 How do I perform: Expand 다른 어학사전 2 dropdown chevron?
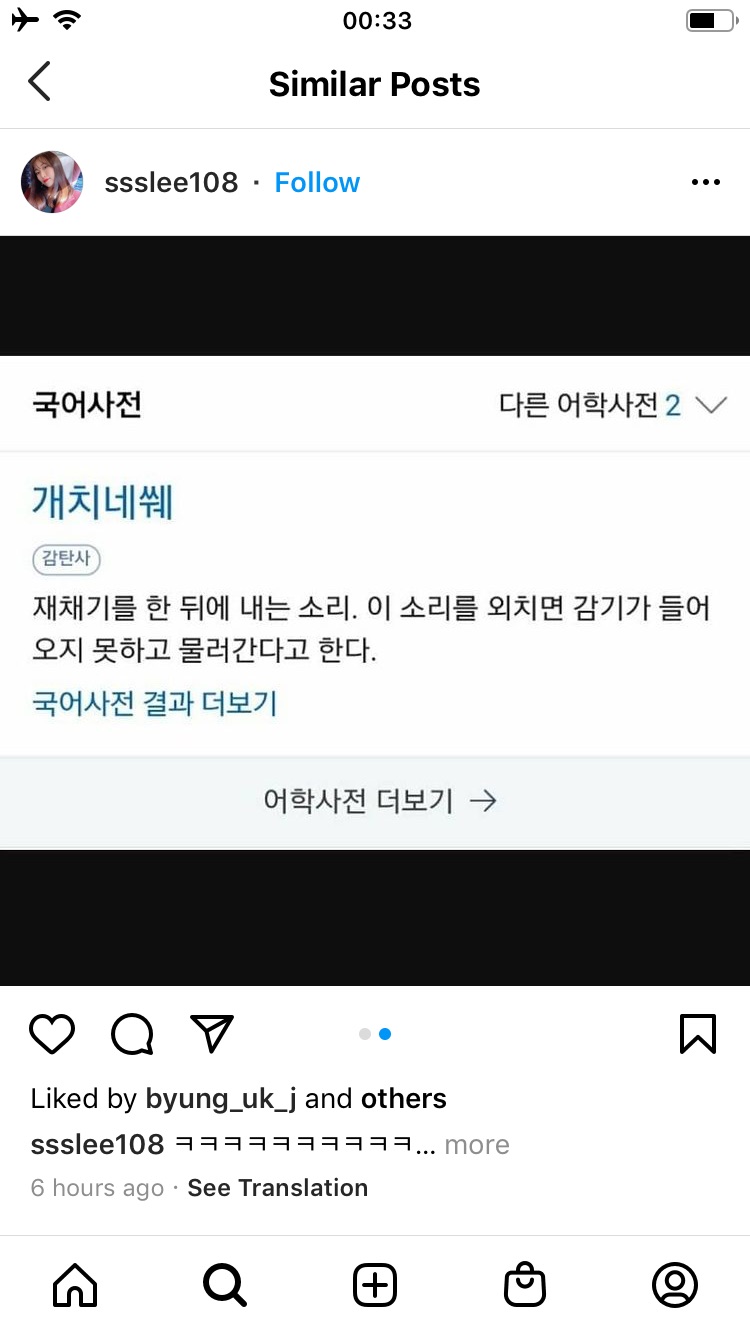pyautogui.click(x=711, y=405)
